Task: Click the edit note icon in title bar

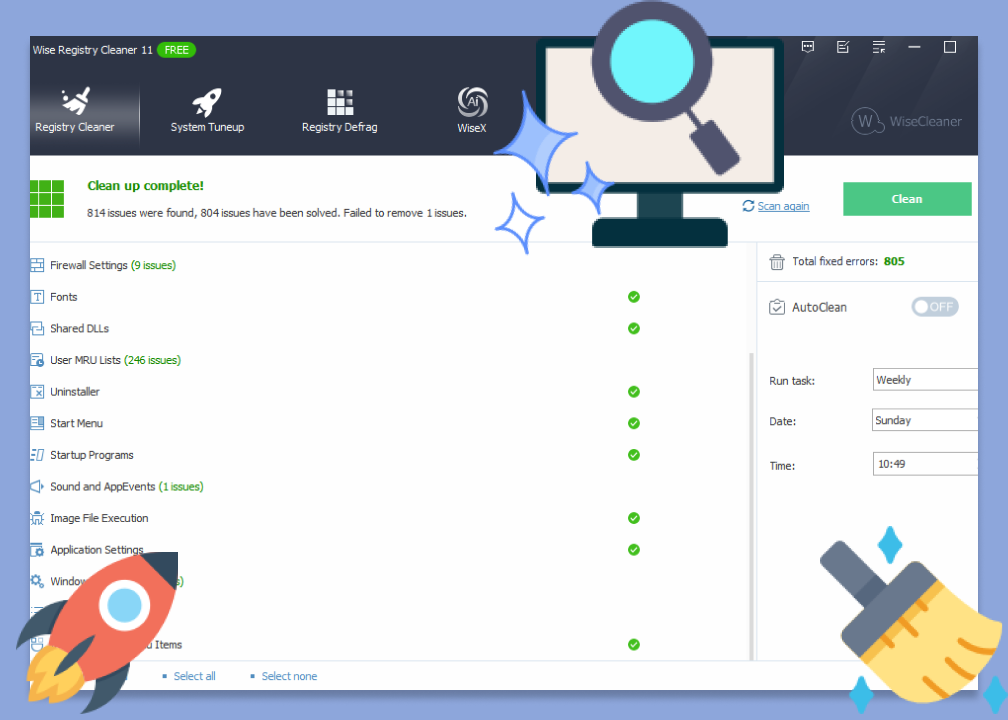Action: point(843,47)
